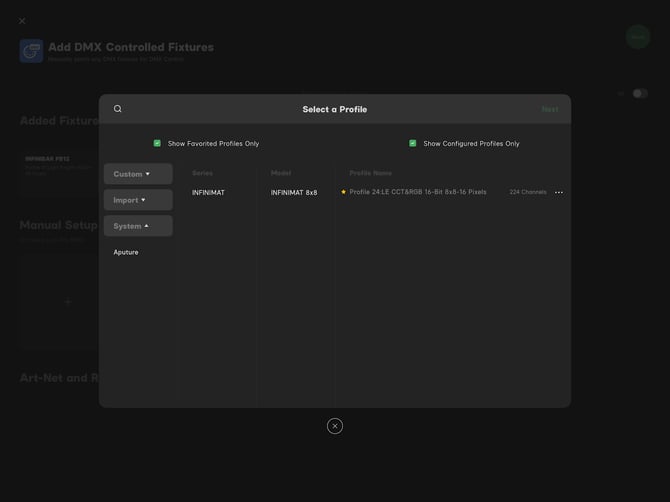This screenshot has height=502, width=670.
Task: Click the gold favorite star on Profile 24
Action: click(344, 192)
